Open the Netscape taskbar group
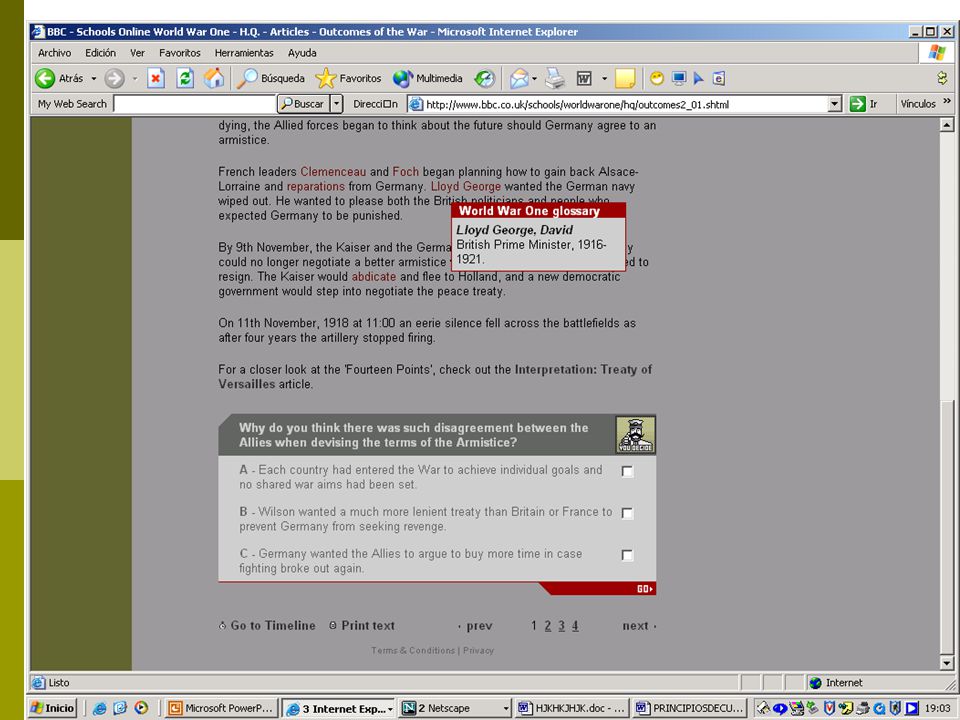This screenshot has width=960, height=720. [455, 708]
